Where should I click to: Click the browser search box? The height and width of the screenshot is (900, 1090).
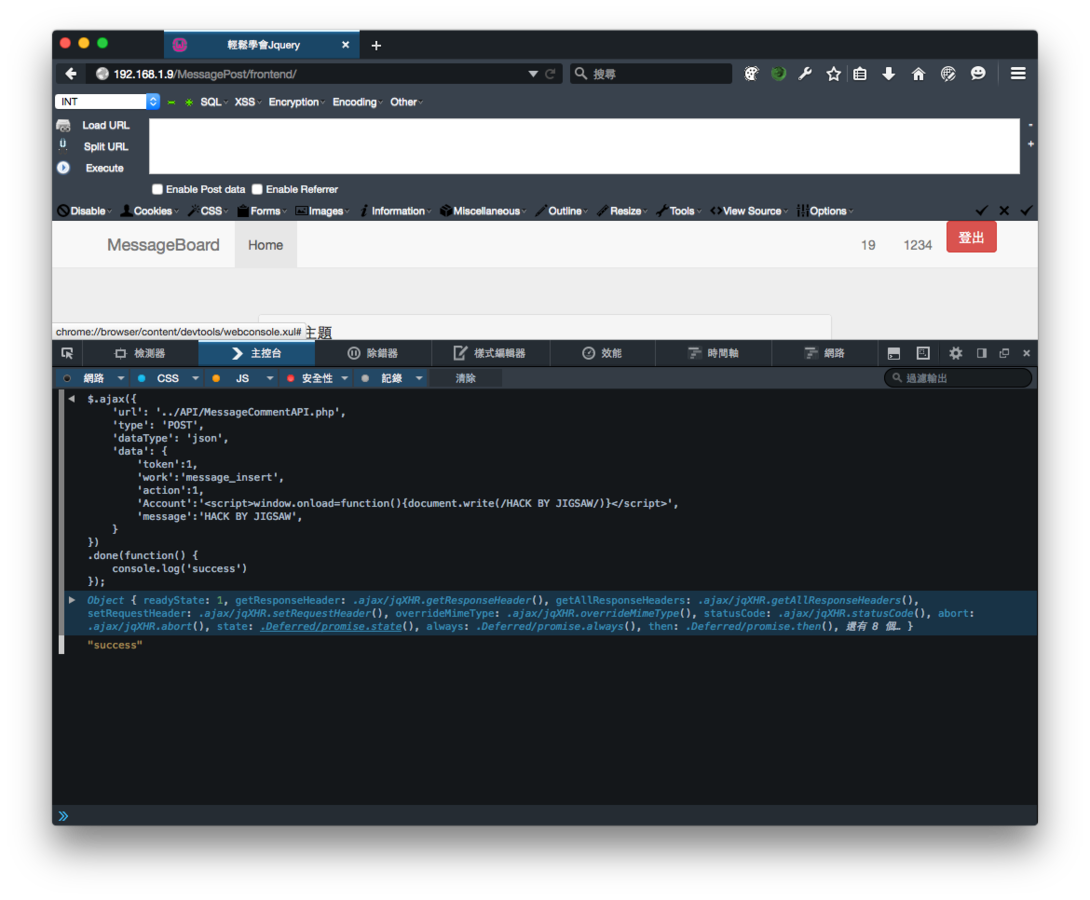(x=651, y=74)
